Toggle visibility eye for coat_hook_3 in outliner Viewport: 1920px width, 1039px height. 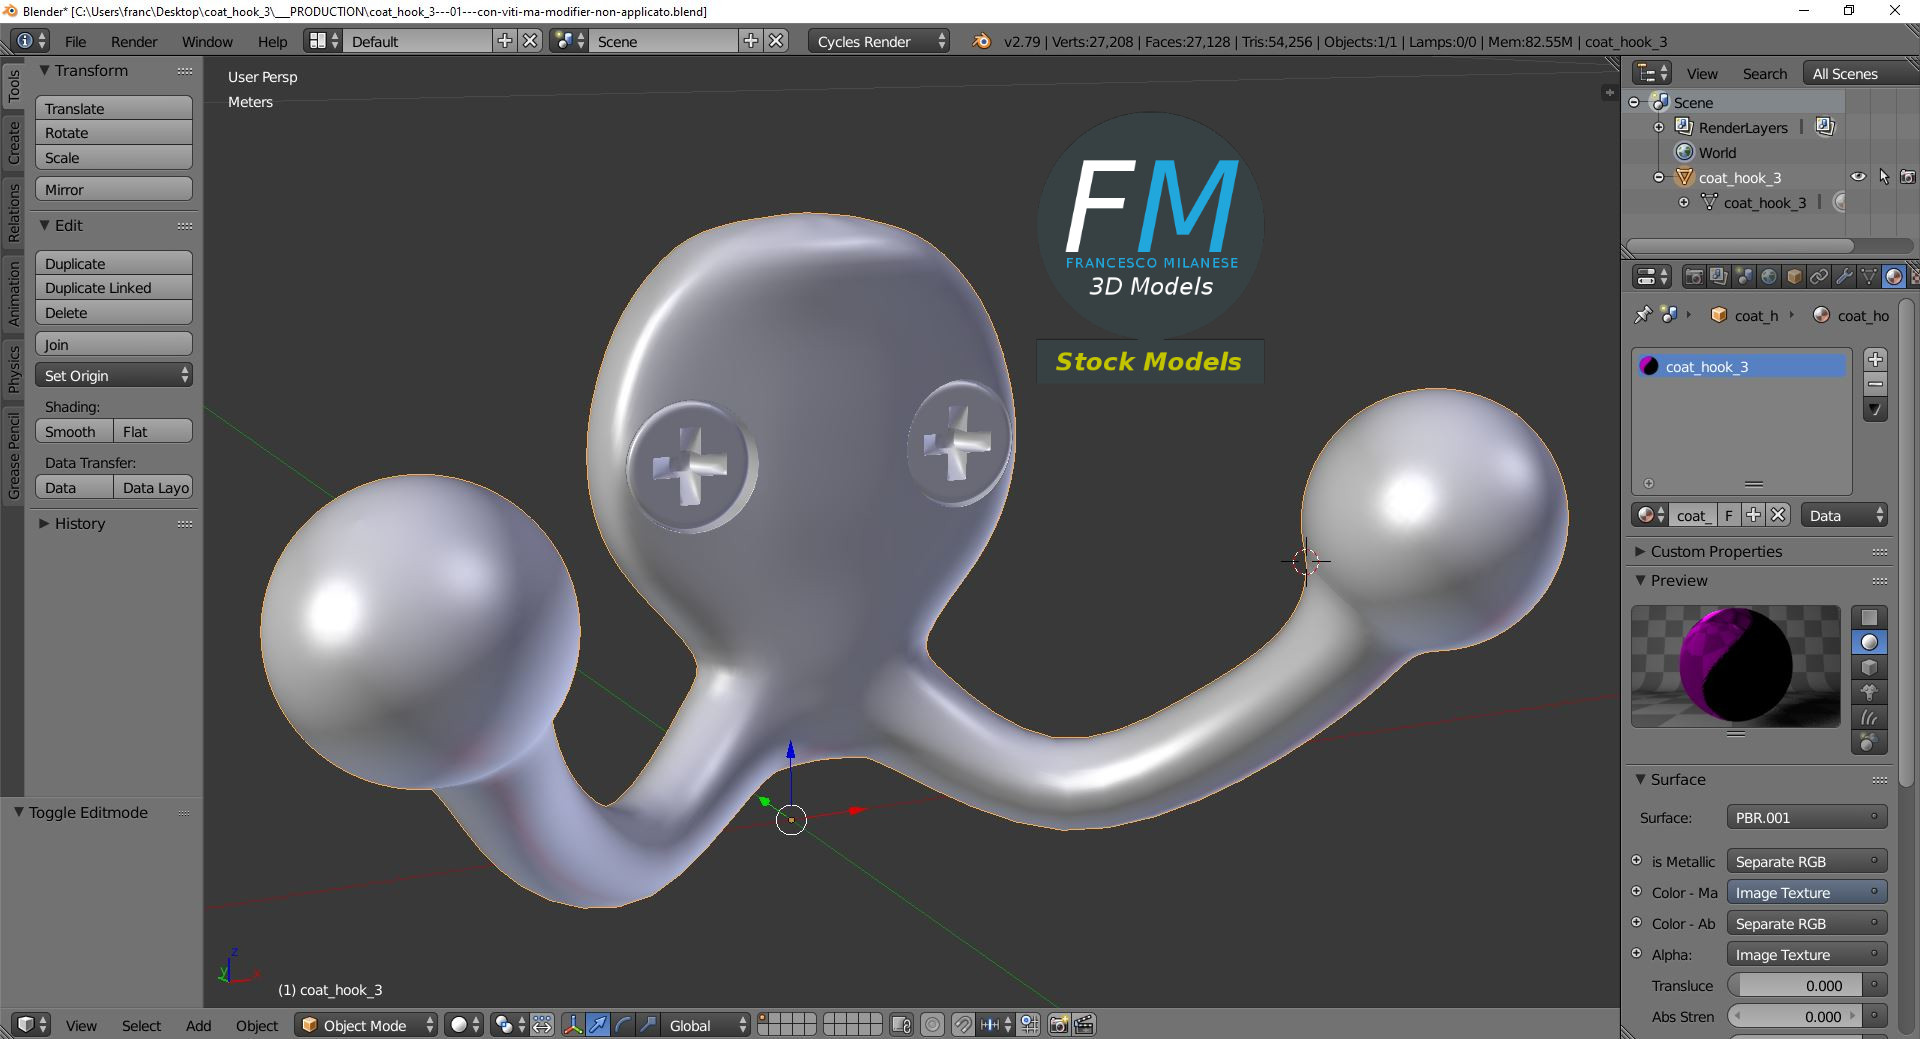pos(1858,177)
